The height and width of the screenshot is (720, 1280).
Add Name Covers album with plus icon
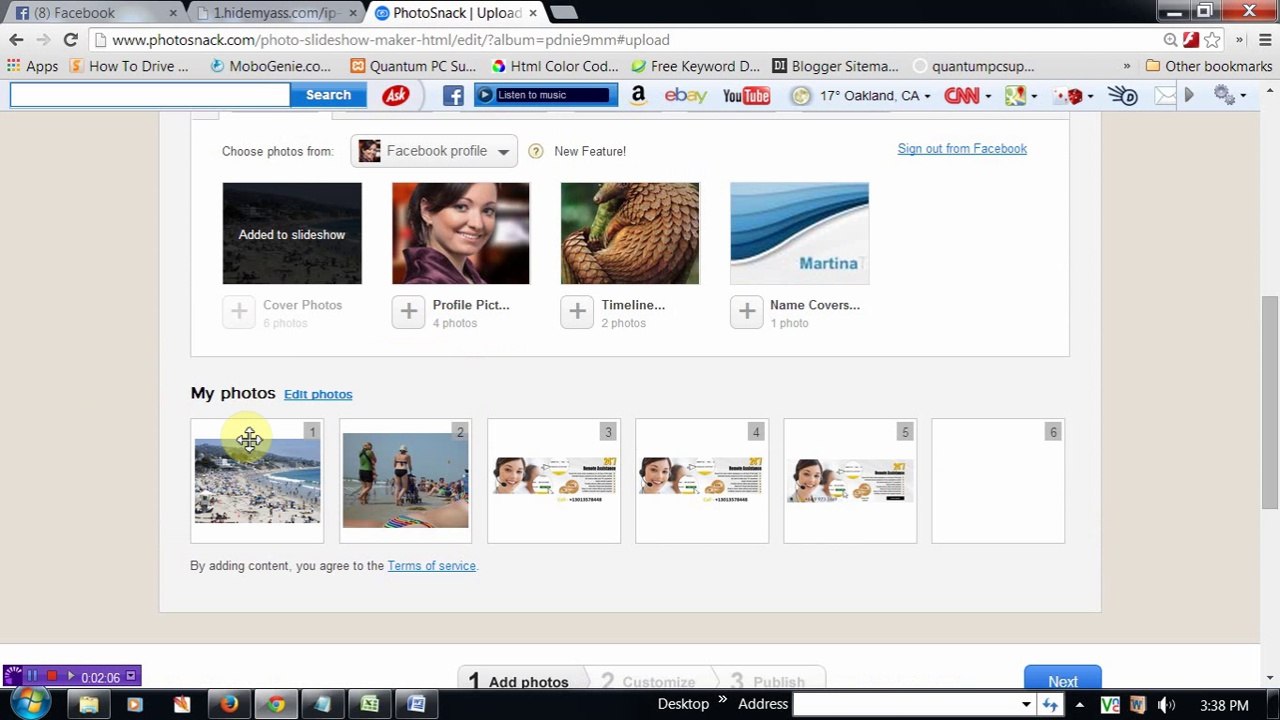tap(746, 312)
